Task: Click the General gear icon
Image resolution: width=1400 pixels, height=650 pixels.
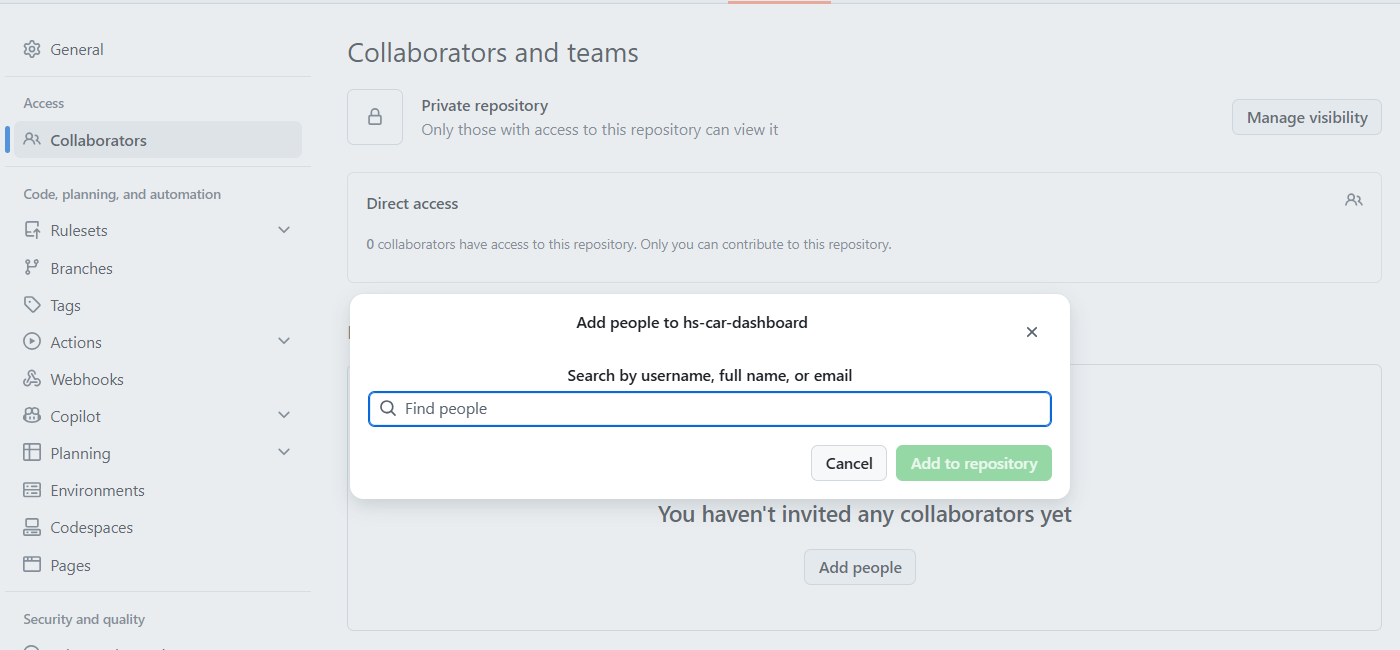Action: pos(32,49)
